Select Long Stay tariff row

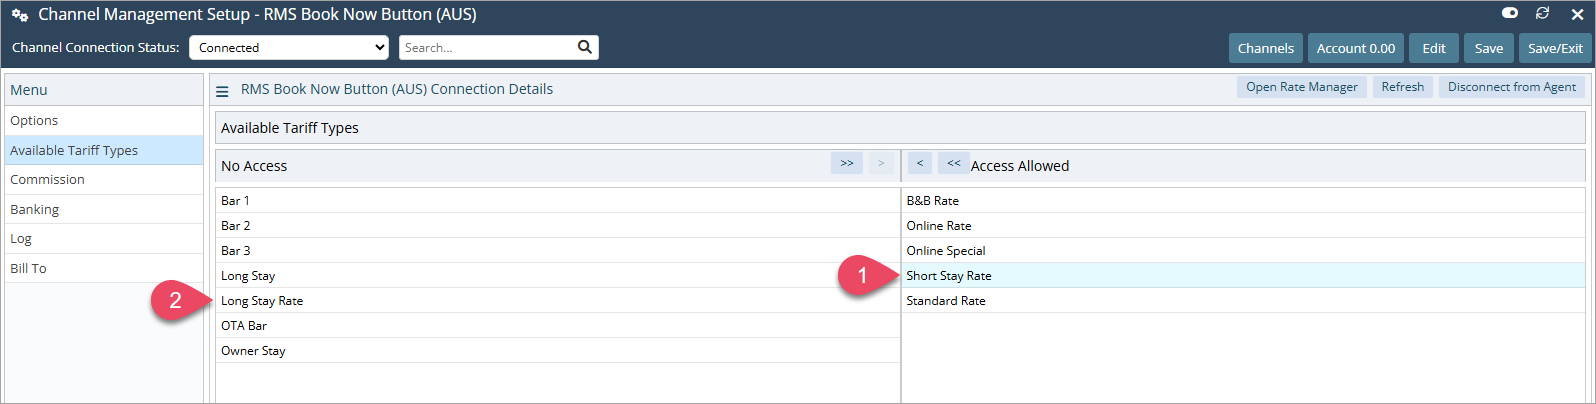pos(558,275)
